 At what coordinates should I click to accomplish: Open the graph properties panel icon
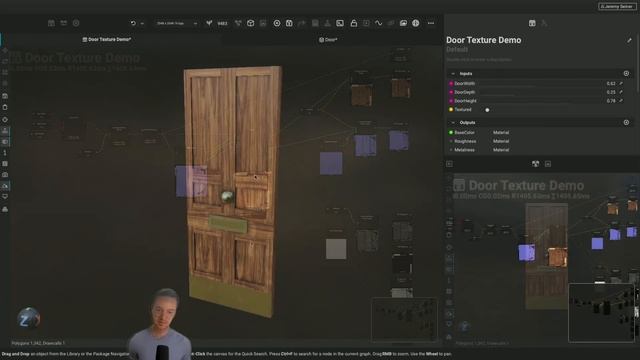point(532,23)
